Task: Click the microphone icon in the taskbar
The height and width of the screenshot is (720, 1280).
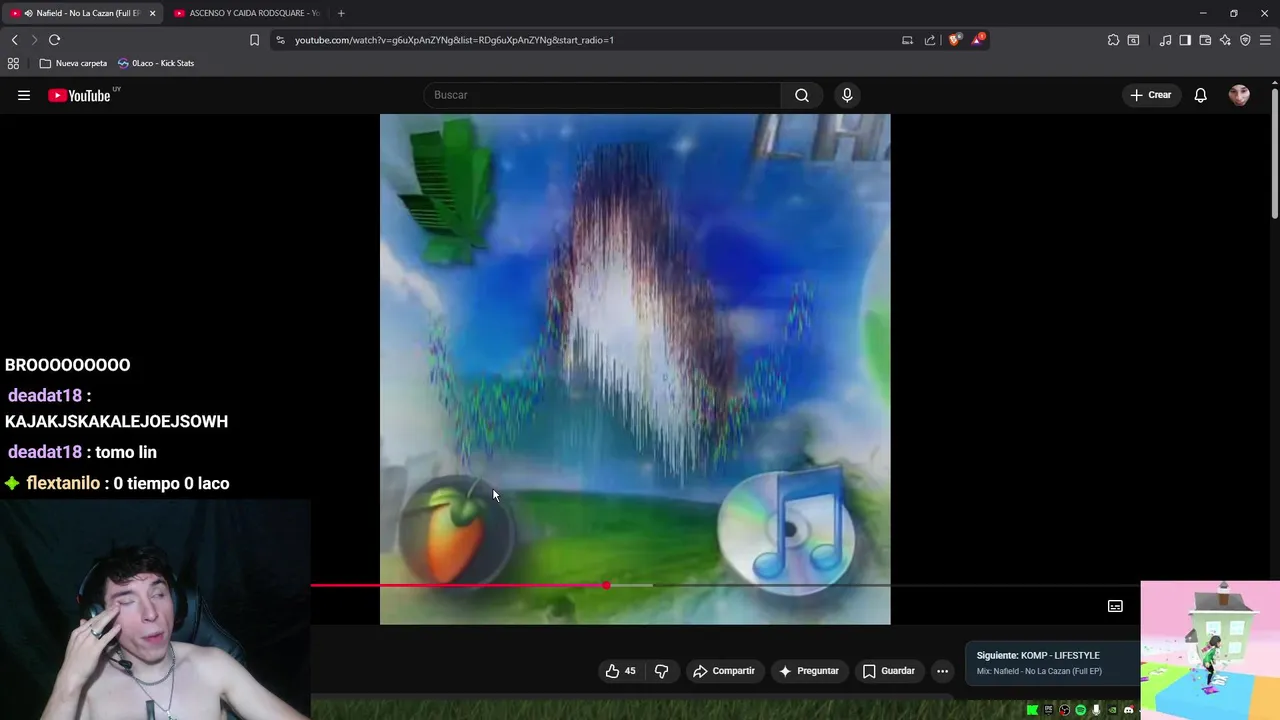Action: coord(1096,710)
